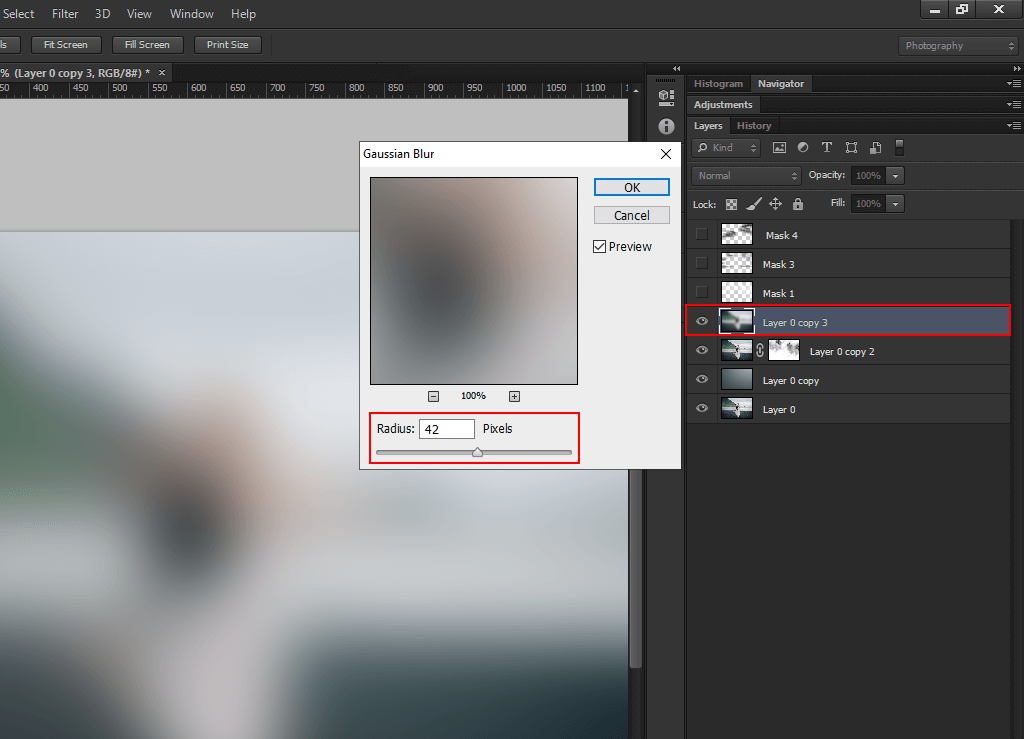Open the Layers panel menu icon
This screenshot has height=739, width=1024.
1014,125
